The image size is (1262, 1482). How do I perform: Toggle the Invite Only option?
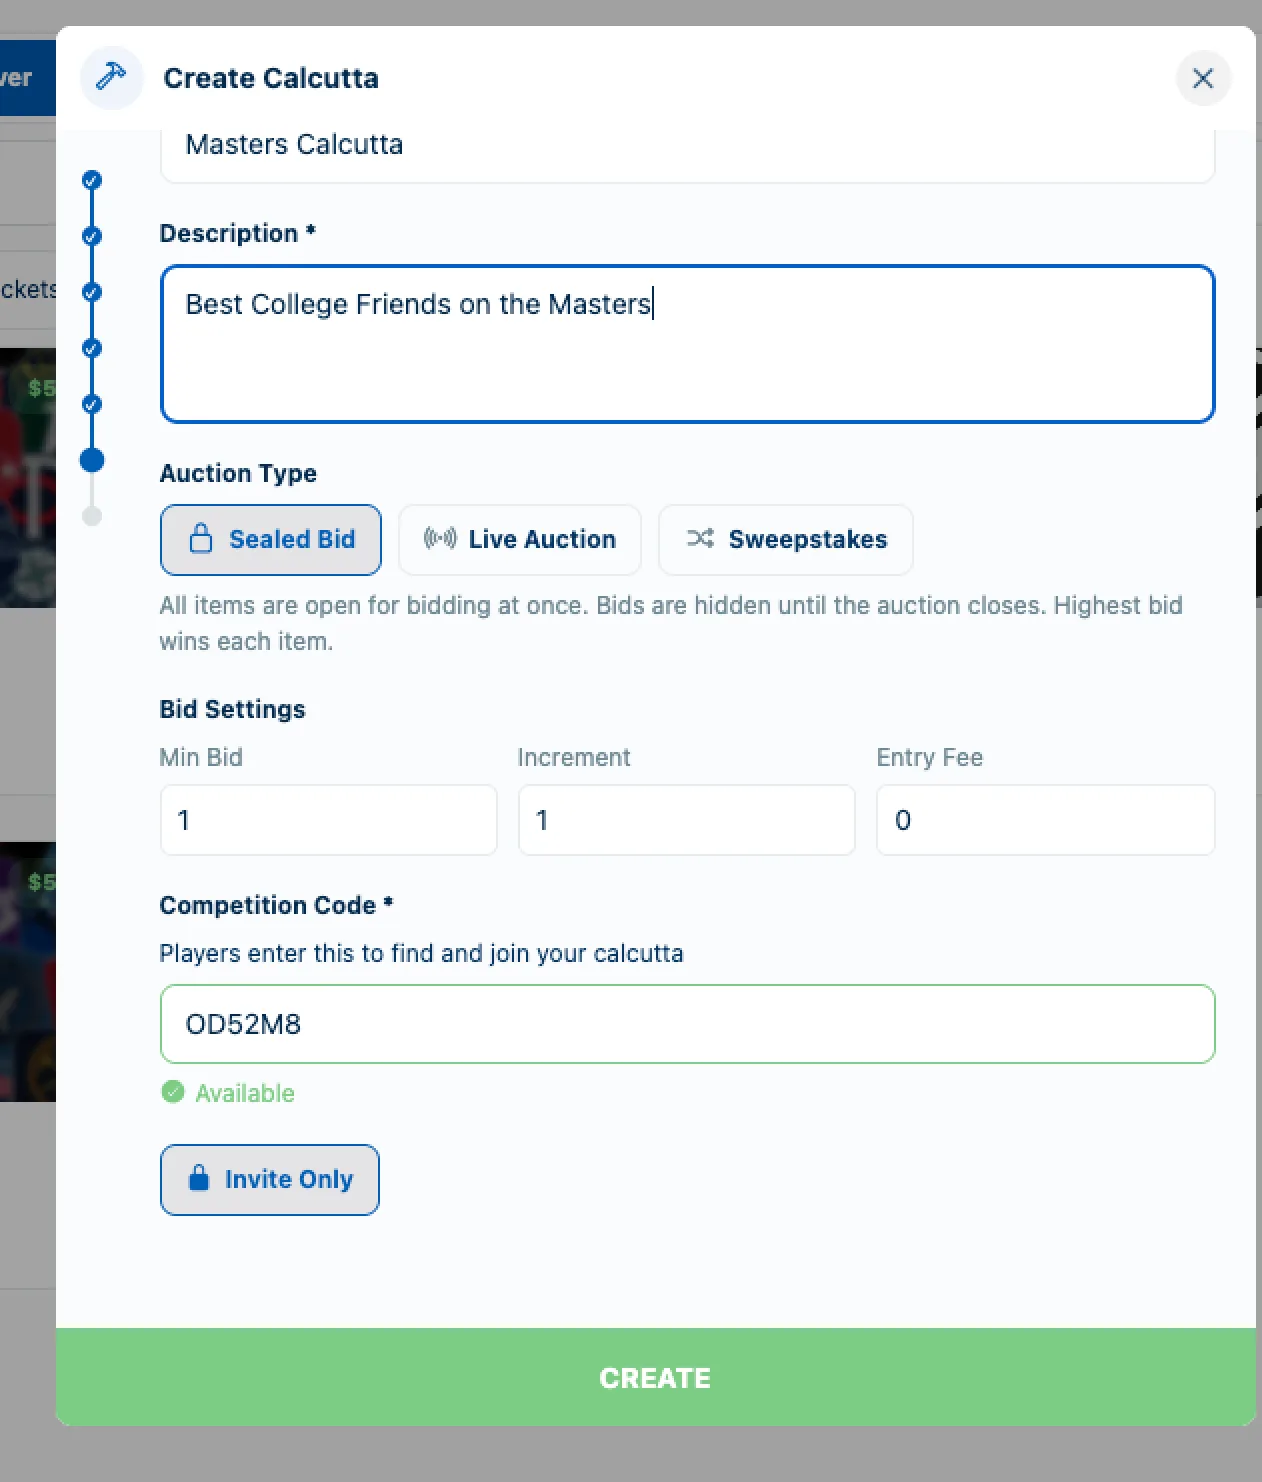[x=270, y=1180]
